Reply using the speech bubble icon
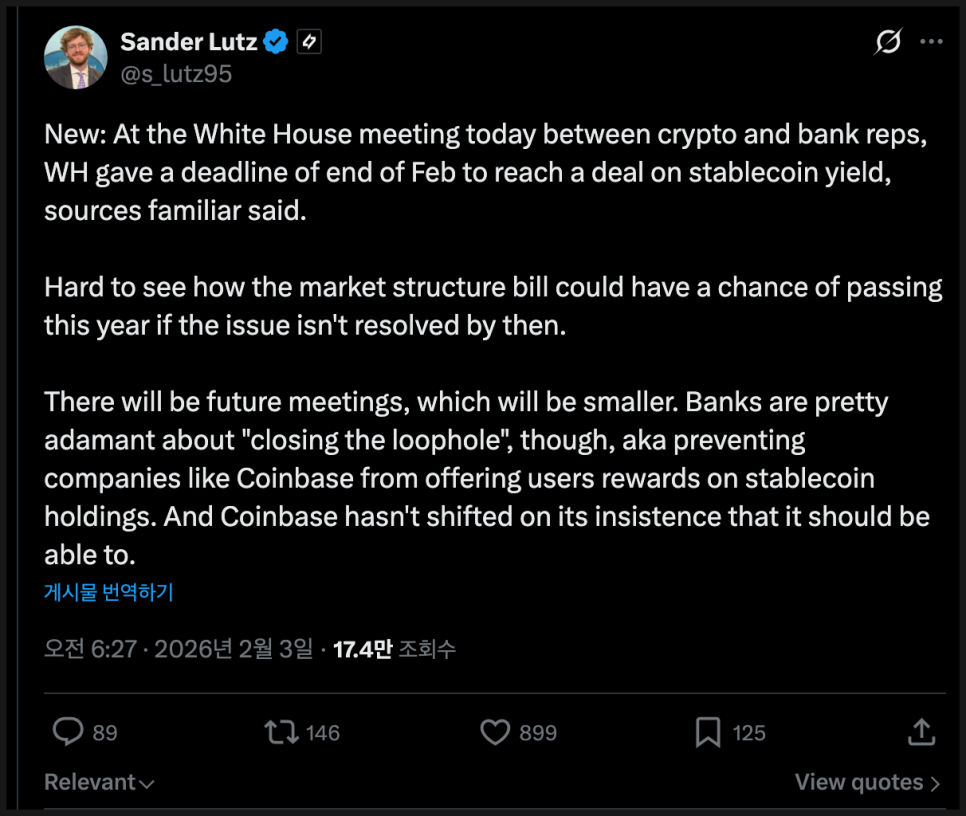966x816 pixels. (68, 733)
